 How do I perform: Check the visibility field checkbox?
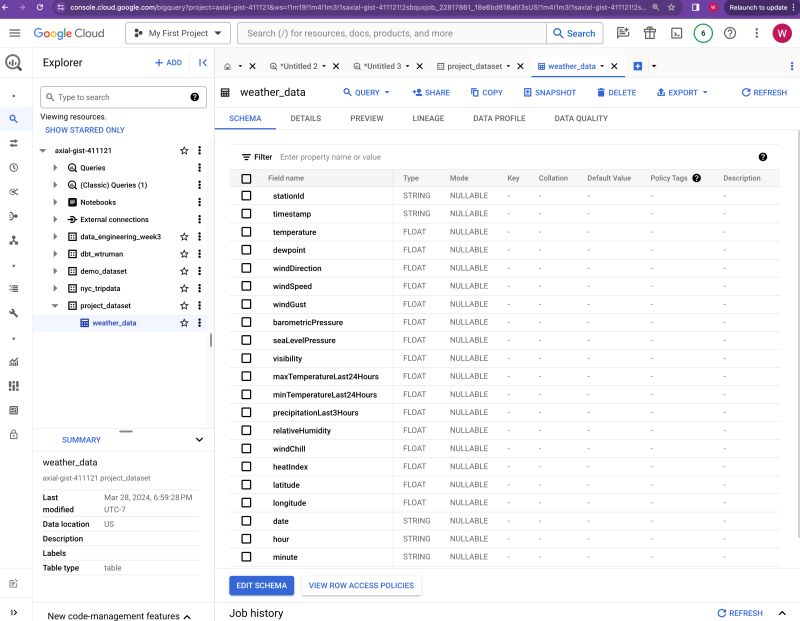[246, 358]
